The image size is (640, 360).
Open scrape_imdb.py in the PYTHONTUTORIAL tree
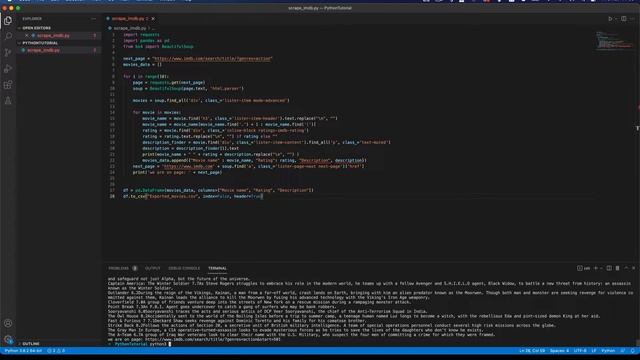[43, 50]
